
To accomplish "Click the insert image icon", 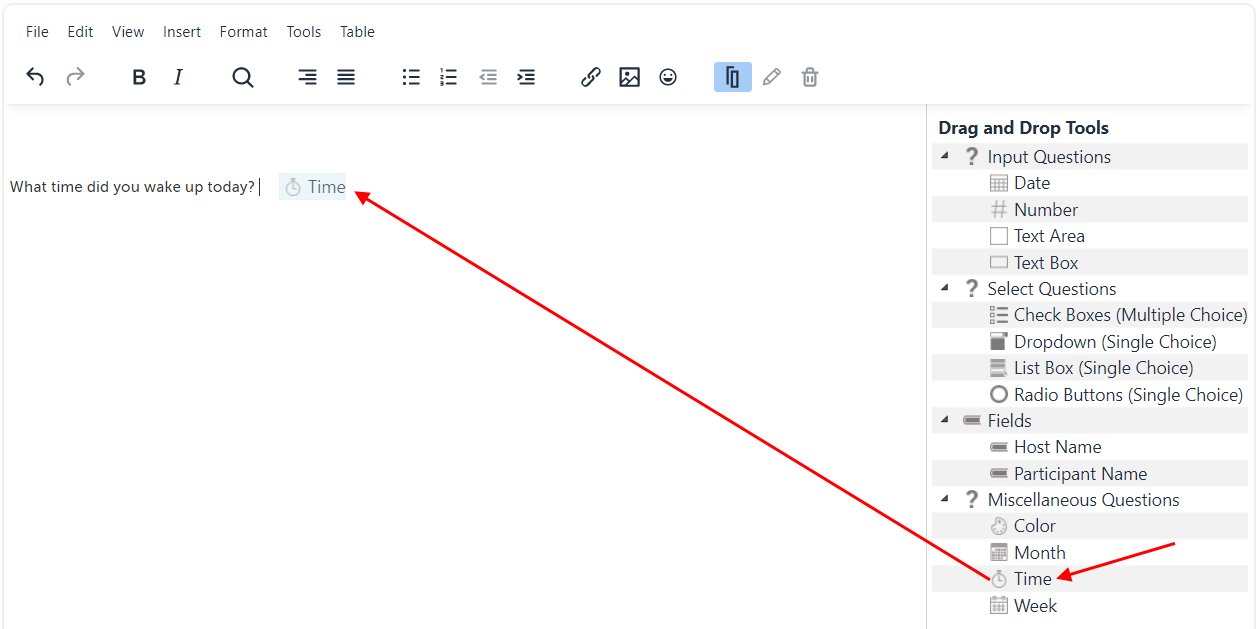I will click(629, 77).
